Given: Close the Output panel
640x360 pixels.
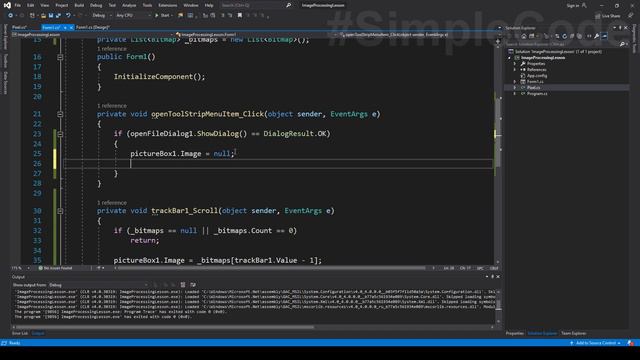Looking at the screenshot, I should click(498, 276).
